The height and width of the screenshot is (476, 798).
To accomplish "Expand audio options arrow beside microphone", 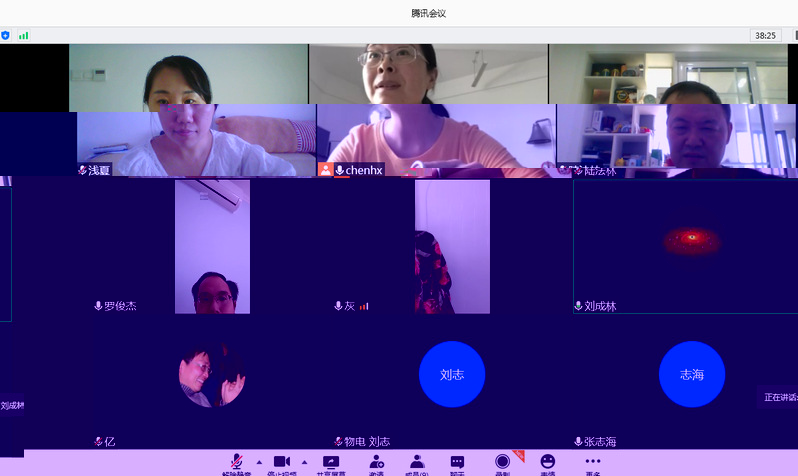I will [259, 462].
